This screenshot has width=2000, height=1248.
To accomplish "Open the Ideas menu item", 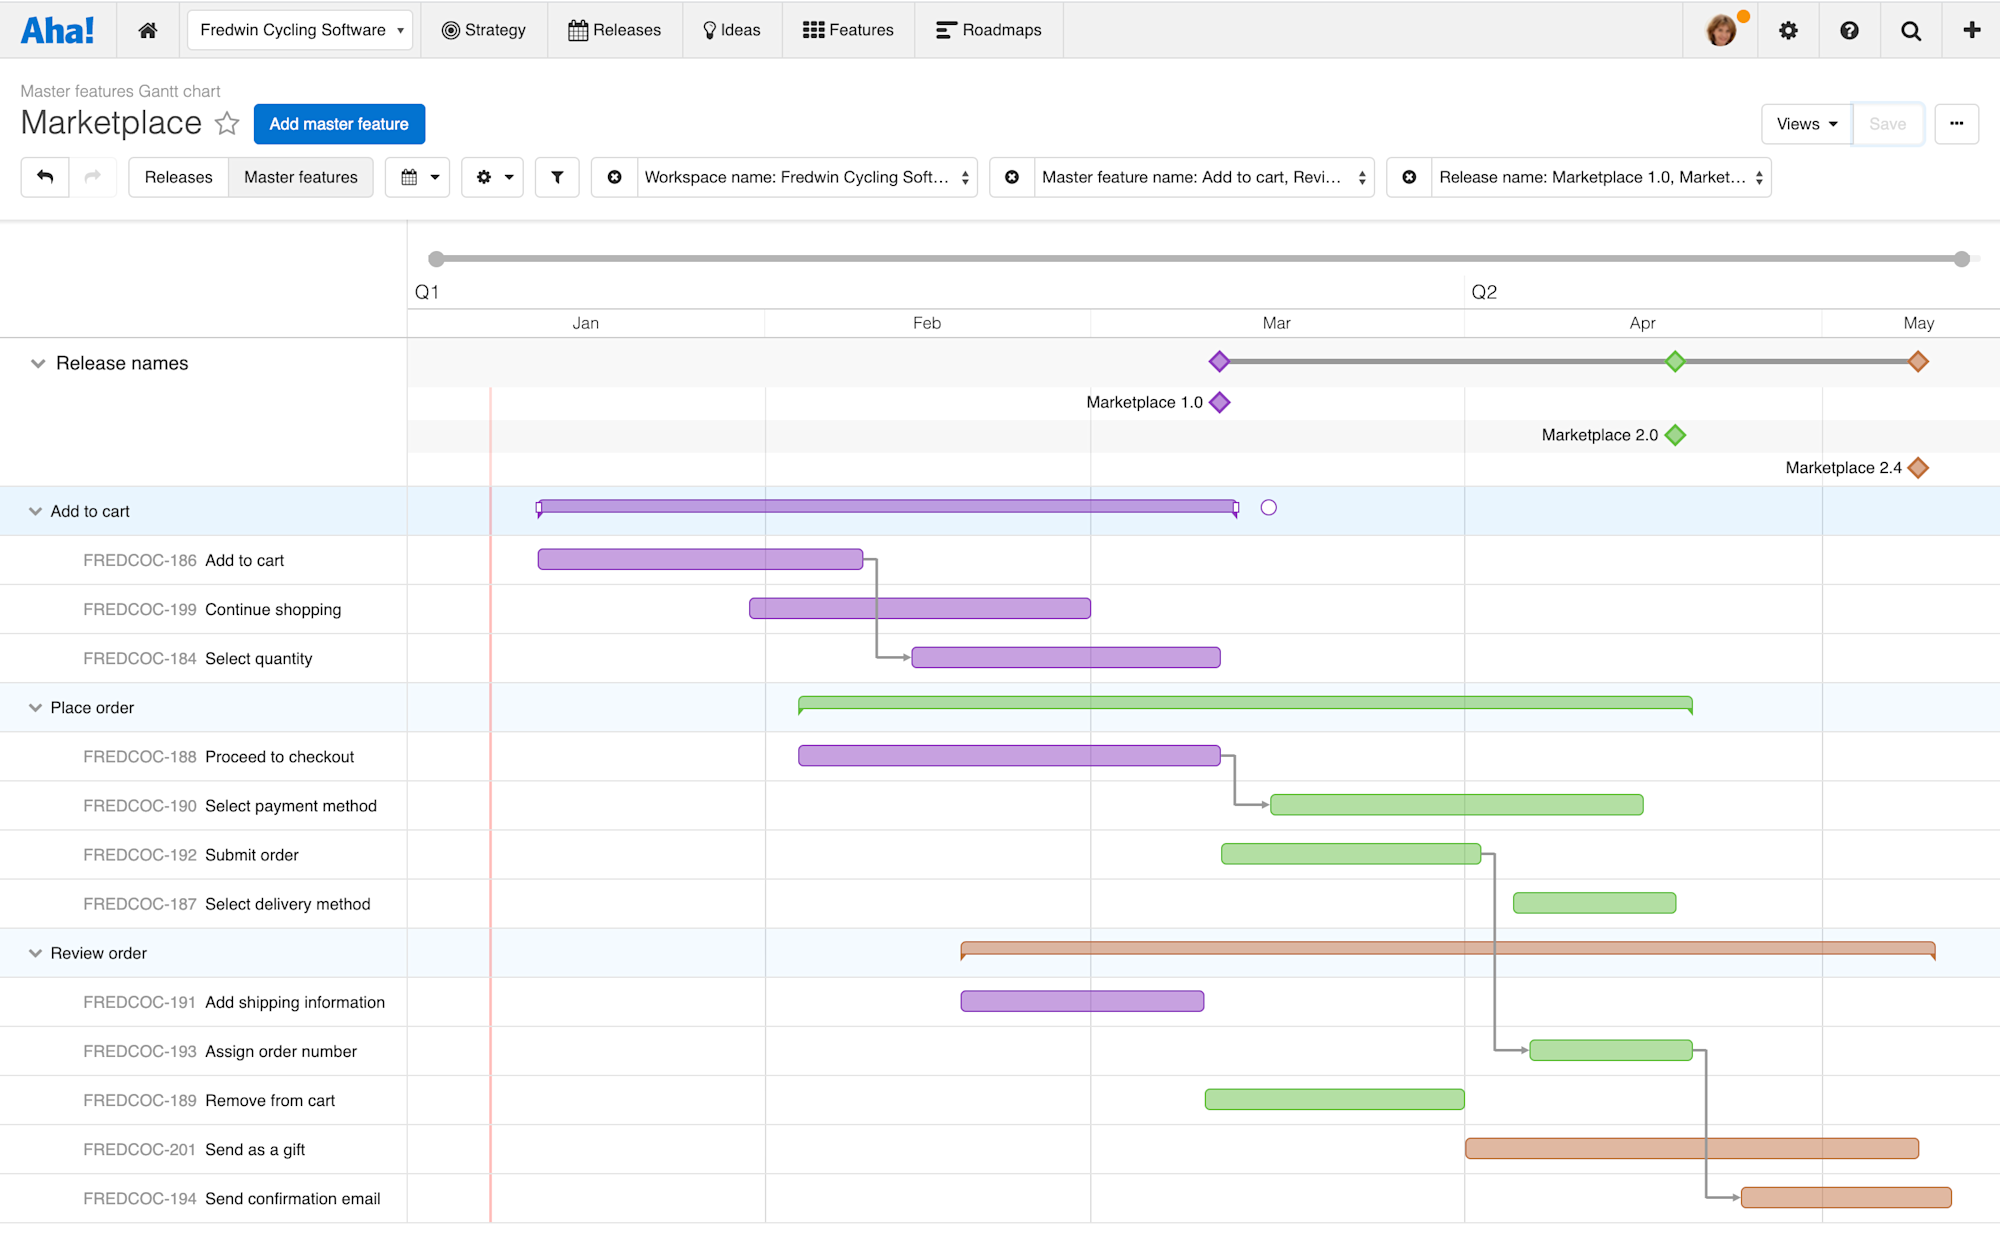I will click(732, 30).
